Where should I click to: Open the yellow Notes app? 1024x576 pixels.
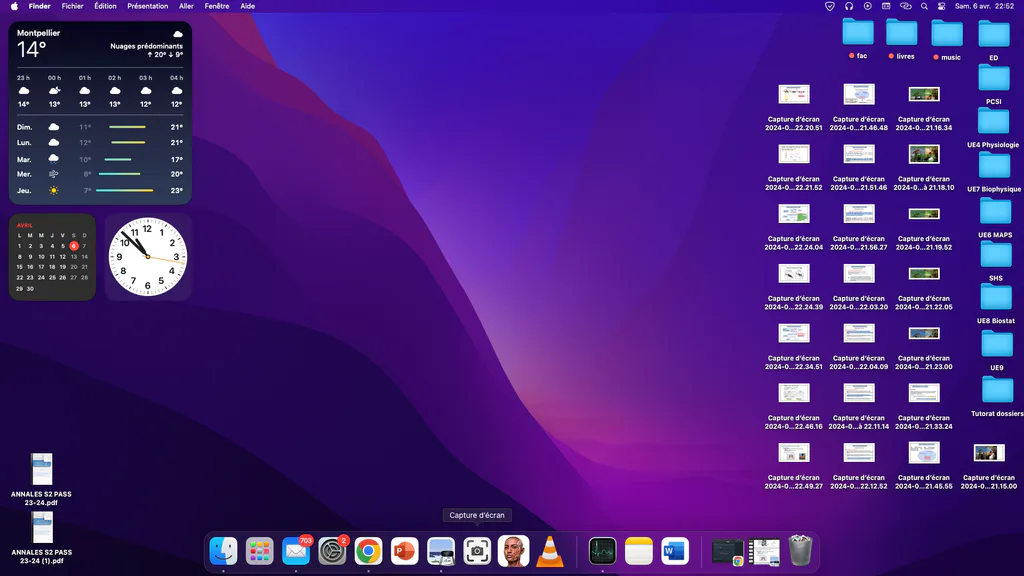[x=639, y=551]
